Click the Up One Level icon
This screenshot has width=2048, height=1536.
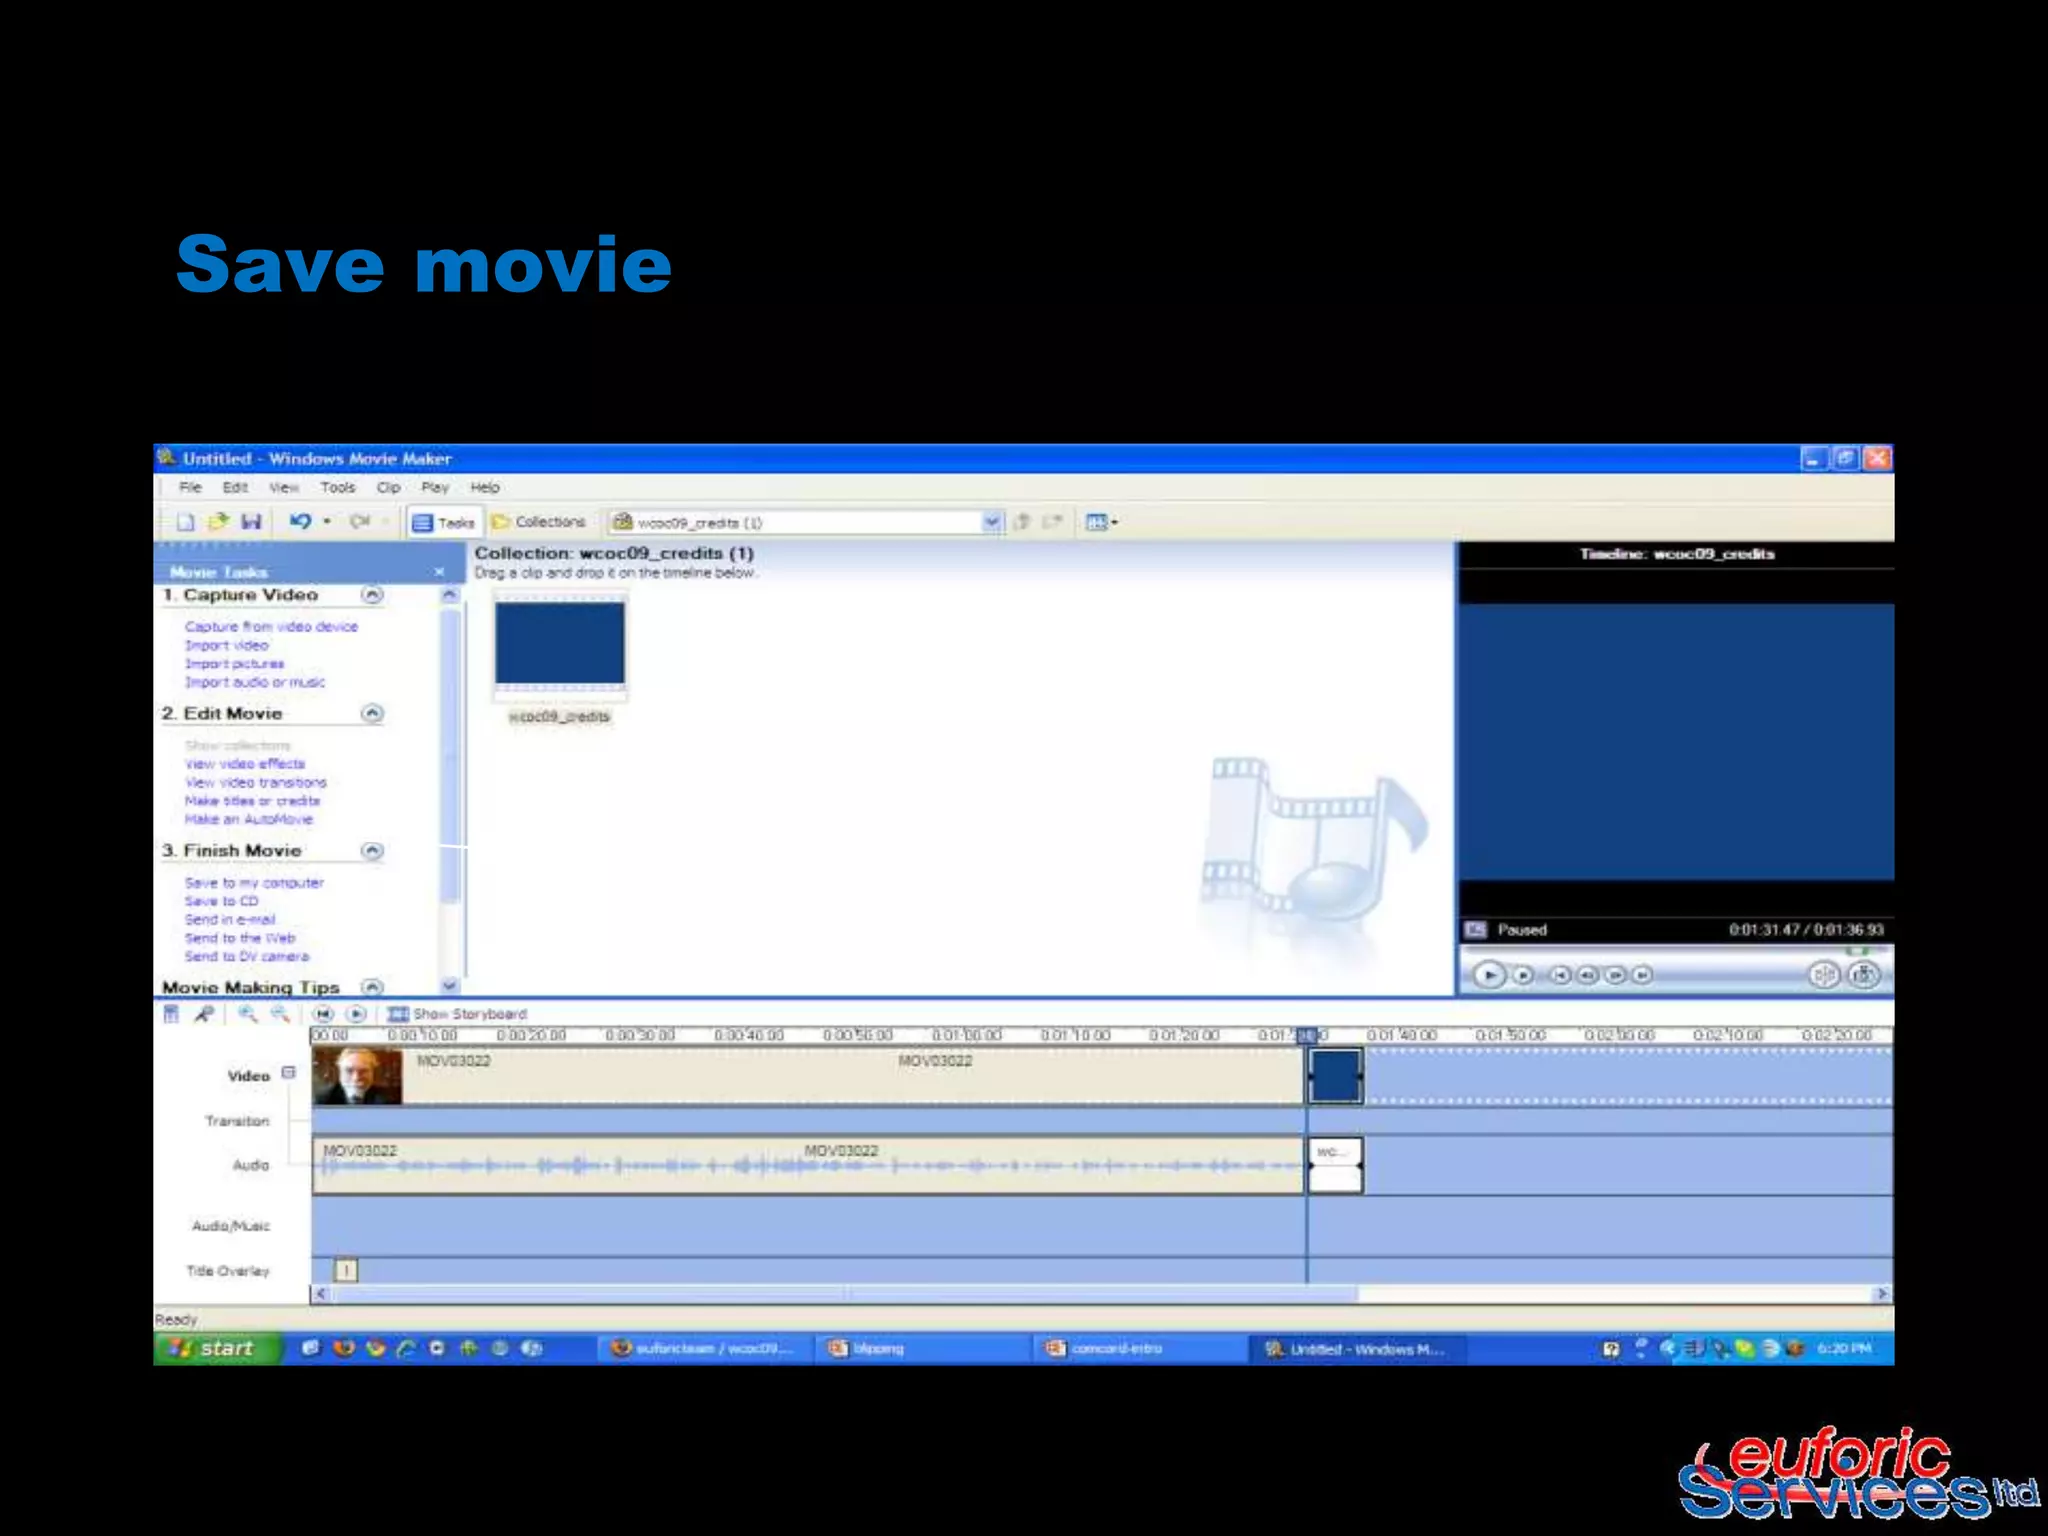tap(1022, 522)
